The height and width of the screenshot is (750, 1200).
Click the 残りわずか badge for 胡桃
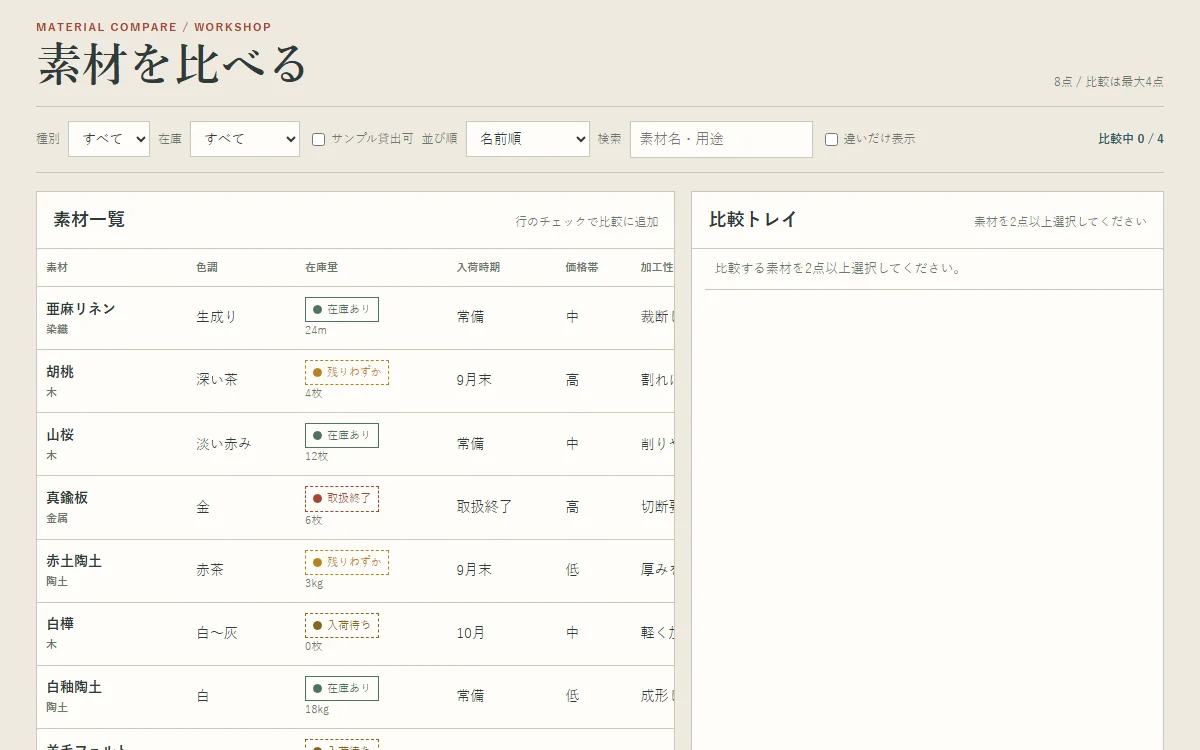tap(347, 373)
